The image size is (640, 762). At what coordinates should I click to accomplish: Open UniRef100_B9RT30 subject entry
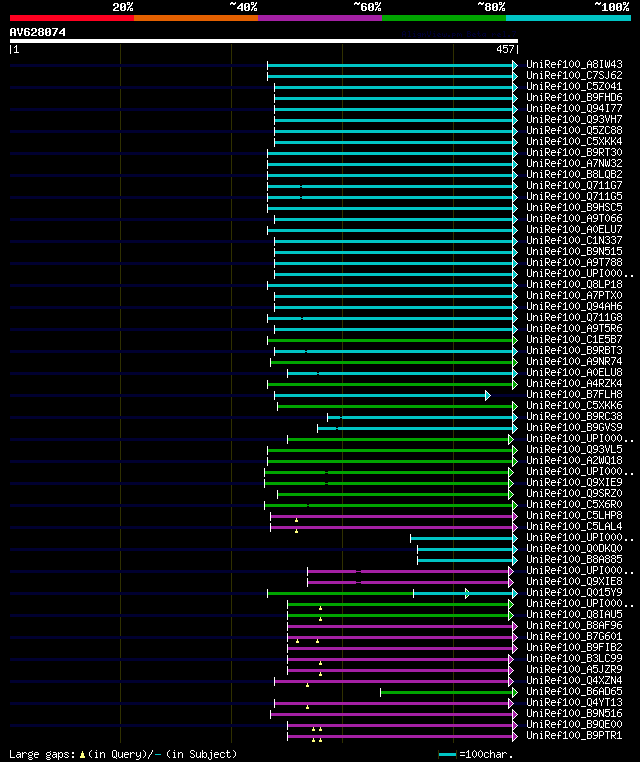coord(574,152)
